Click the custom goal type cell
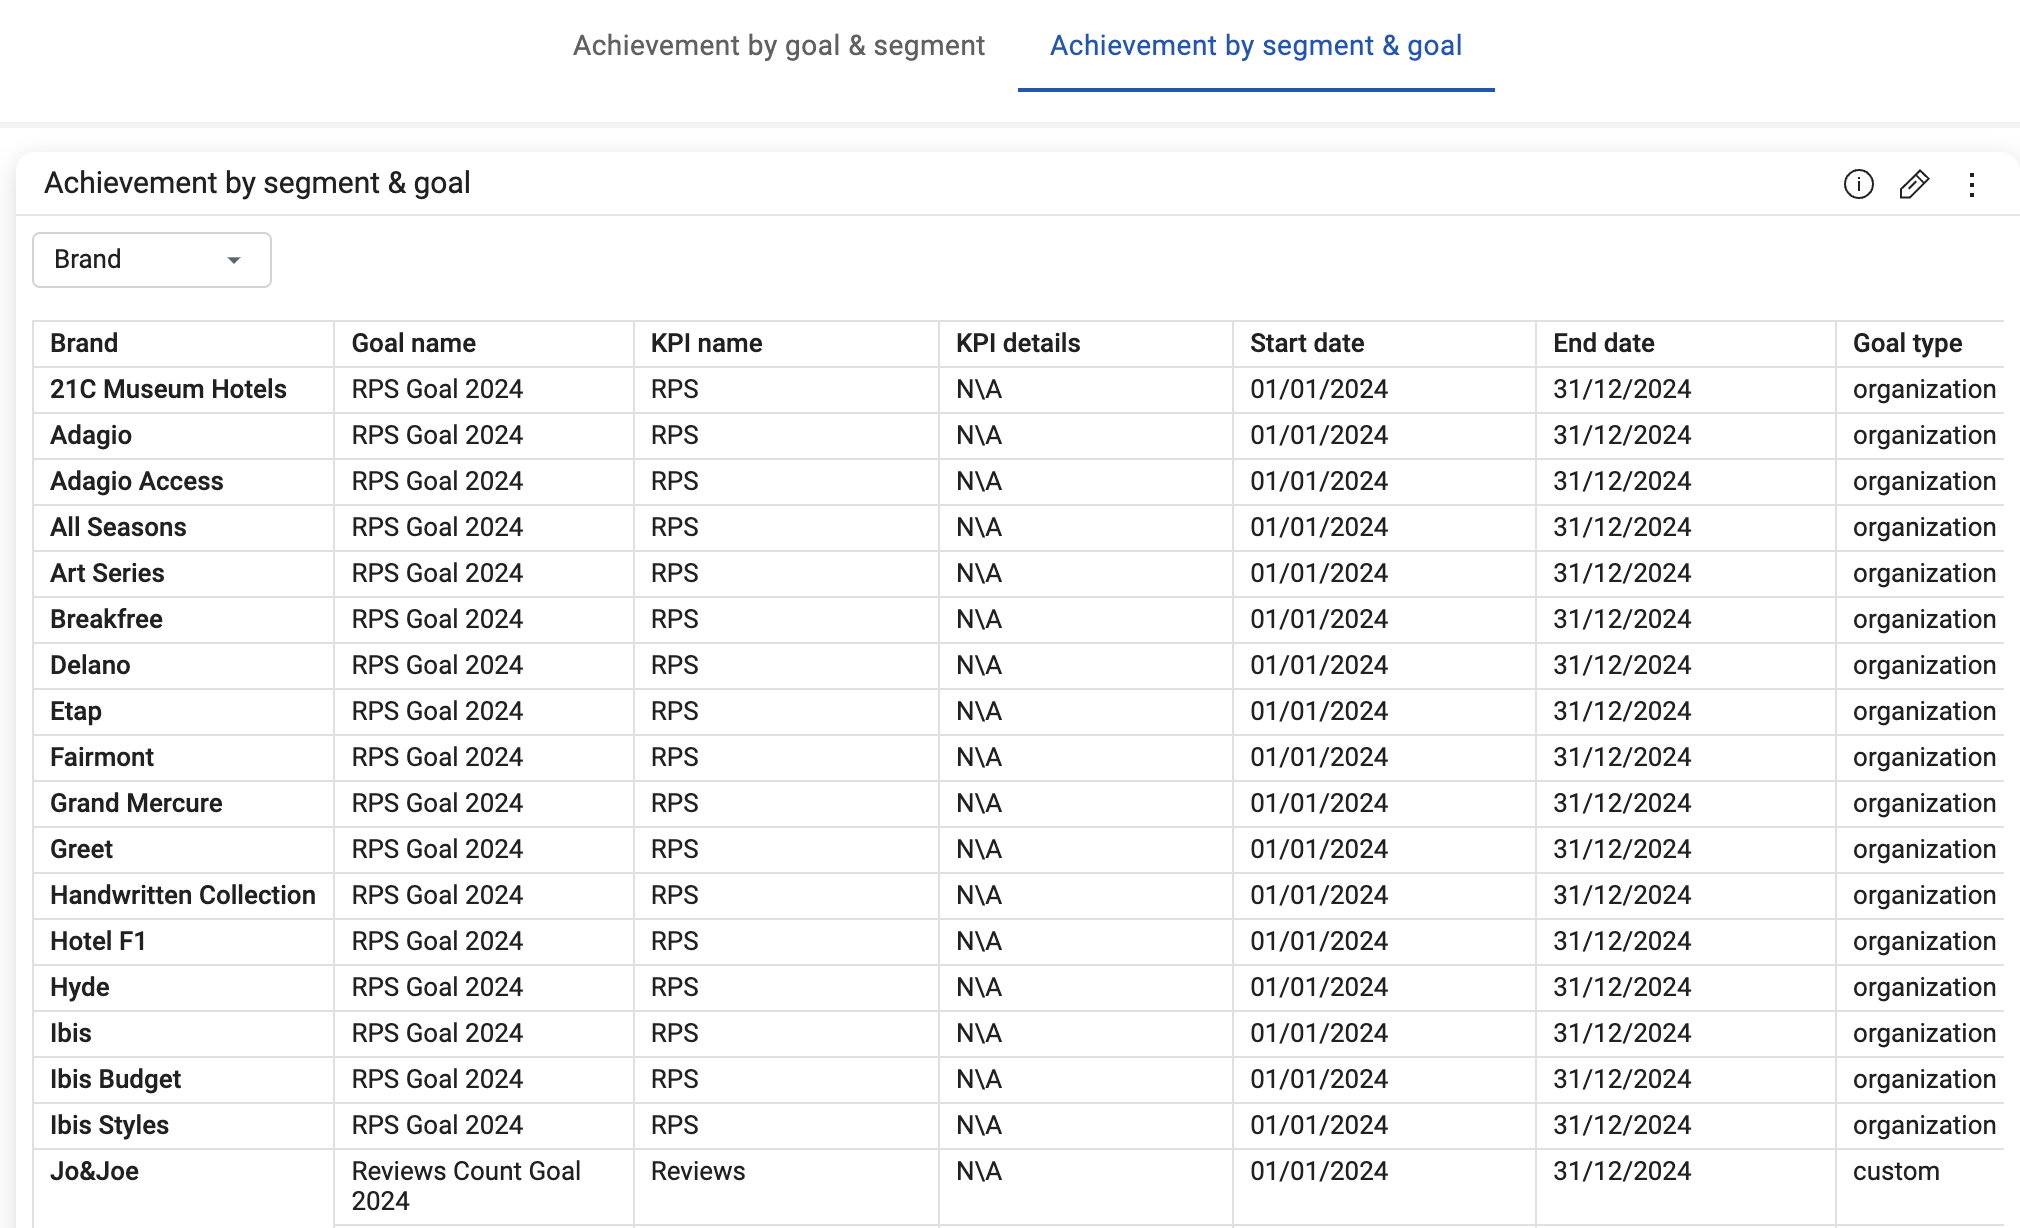Image resolution: width=2020 pixels, height=1228 pixels. pos(1920,1187)
